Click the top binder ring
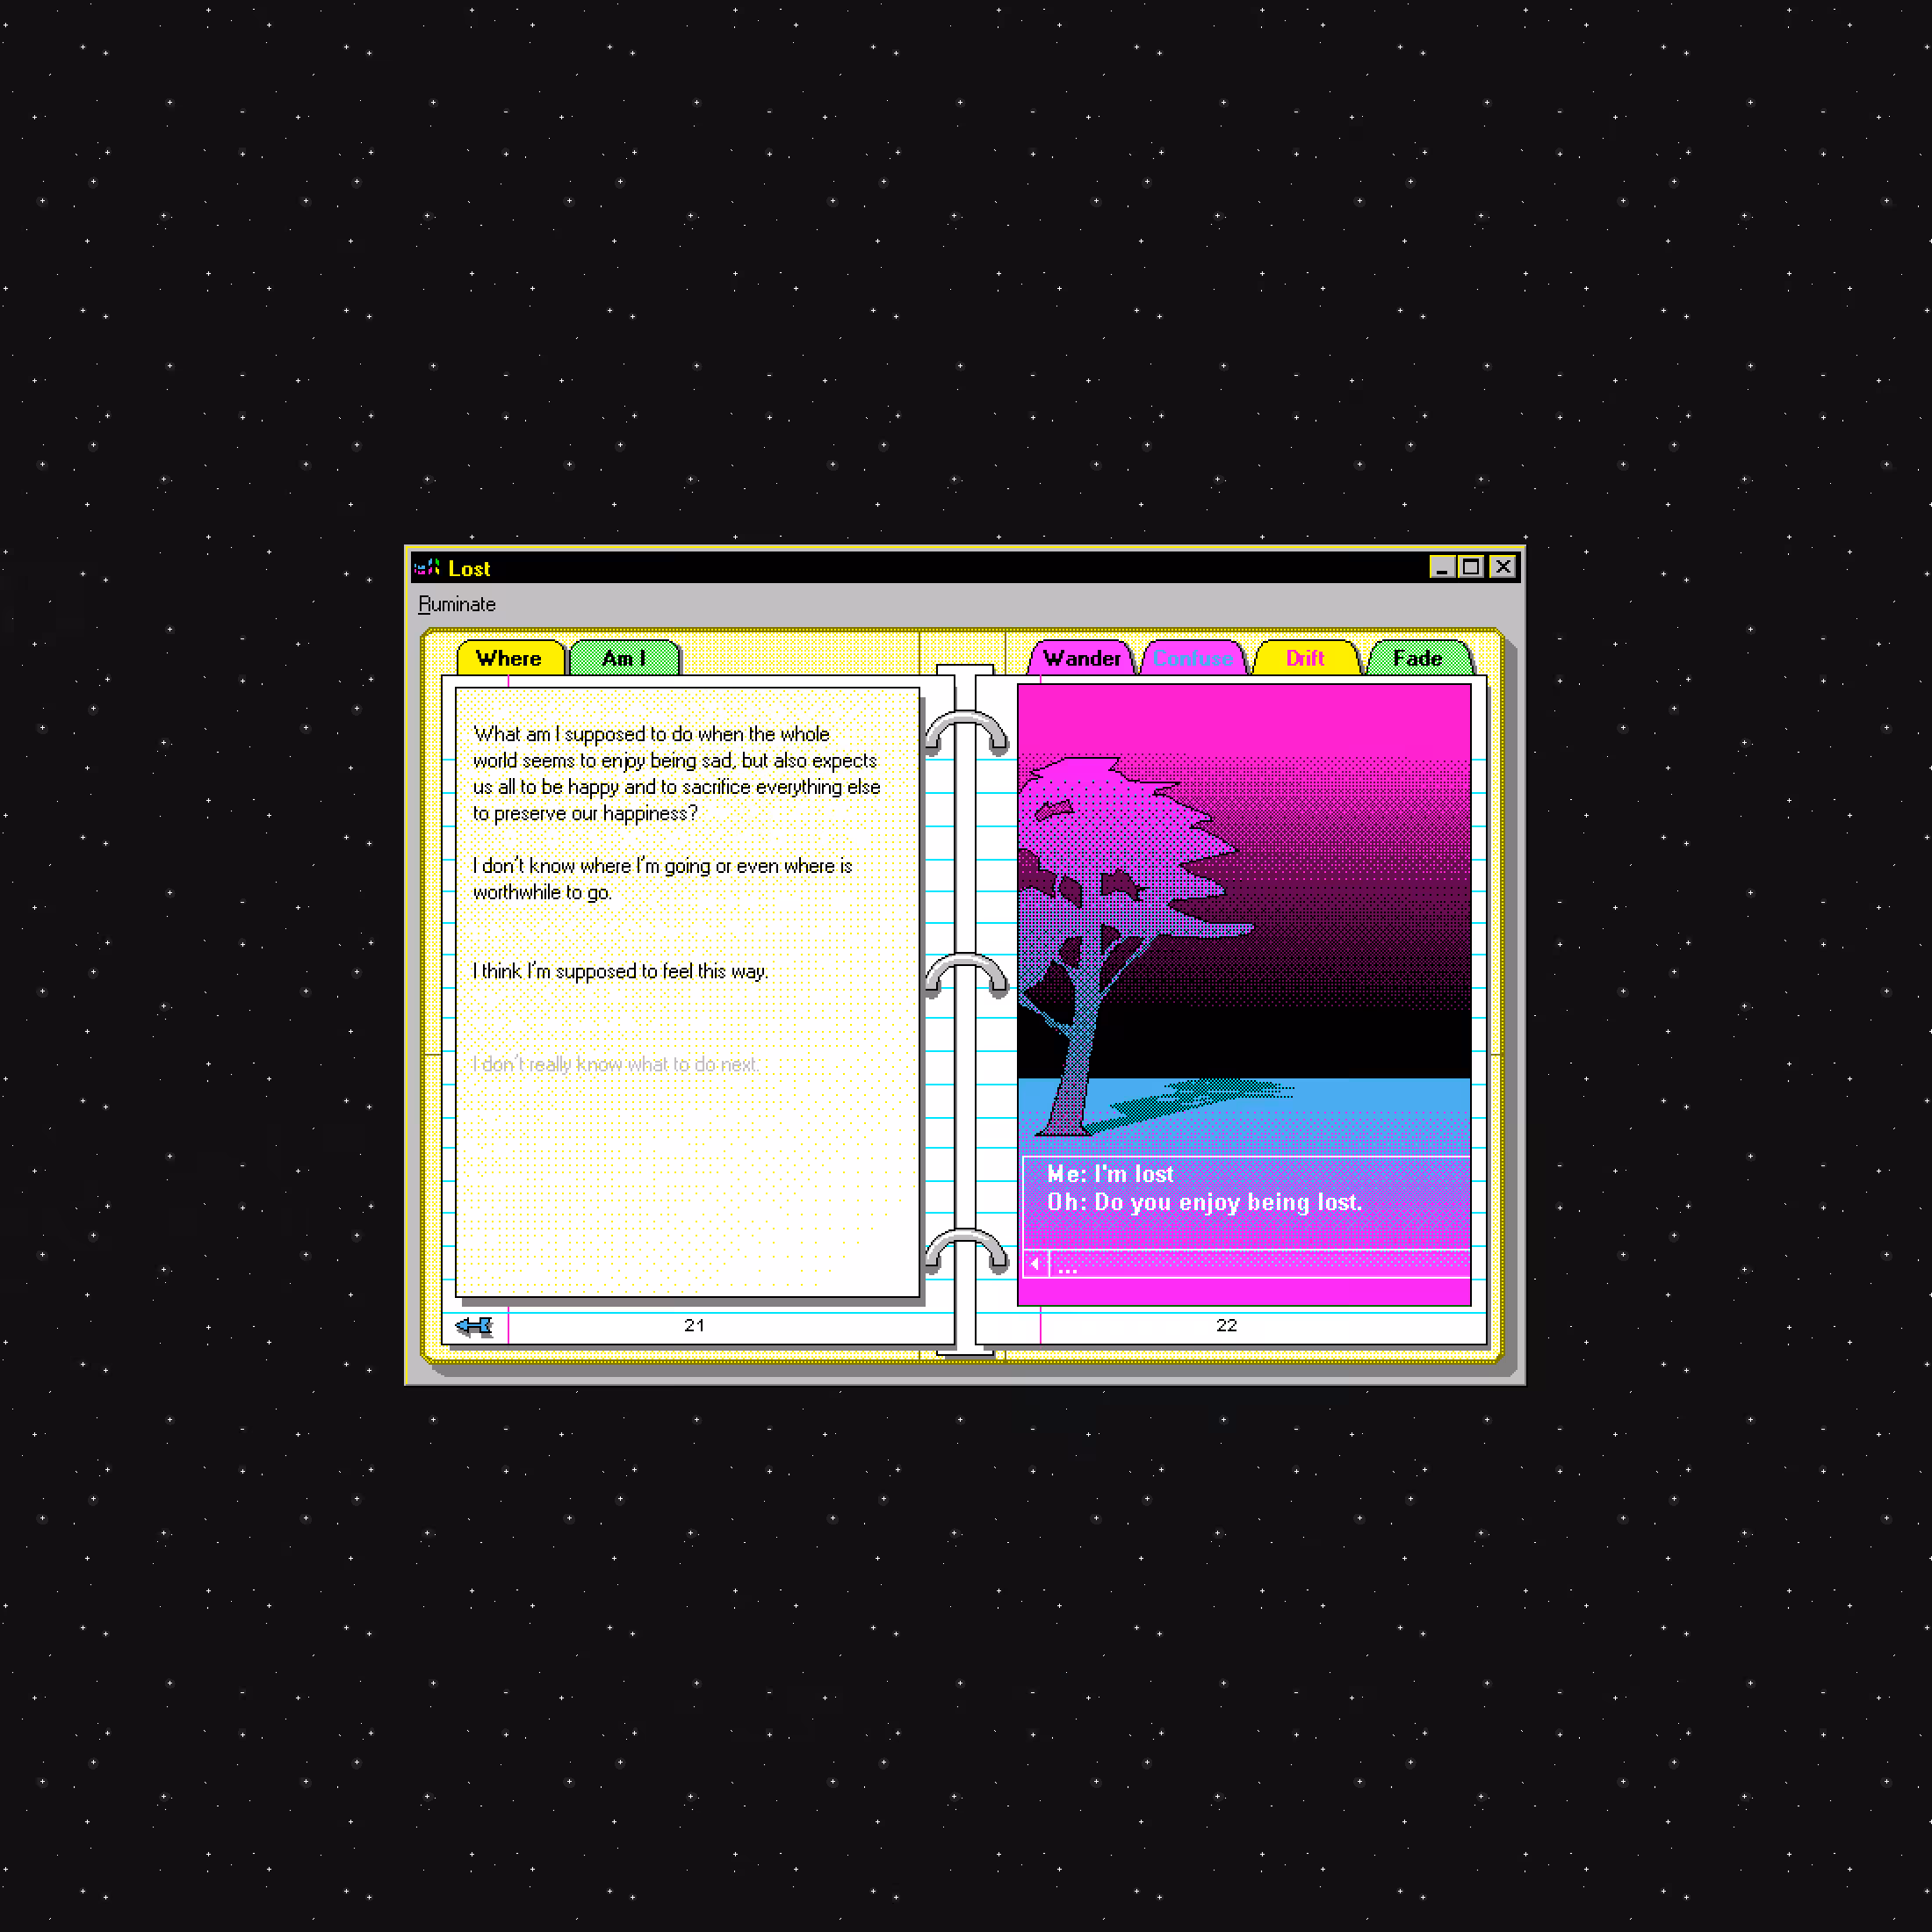 click(x=966, y=734)
